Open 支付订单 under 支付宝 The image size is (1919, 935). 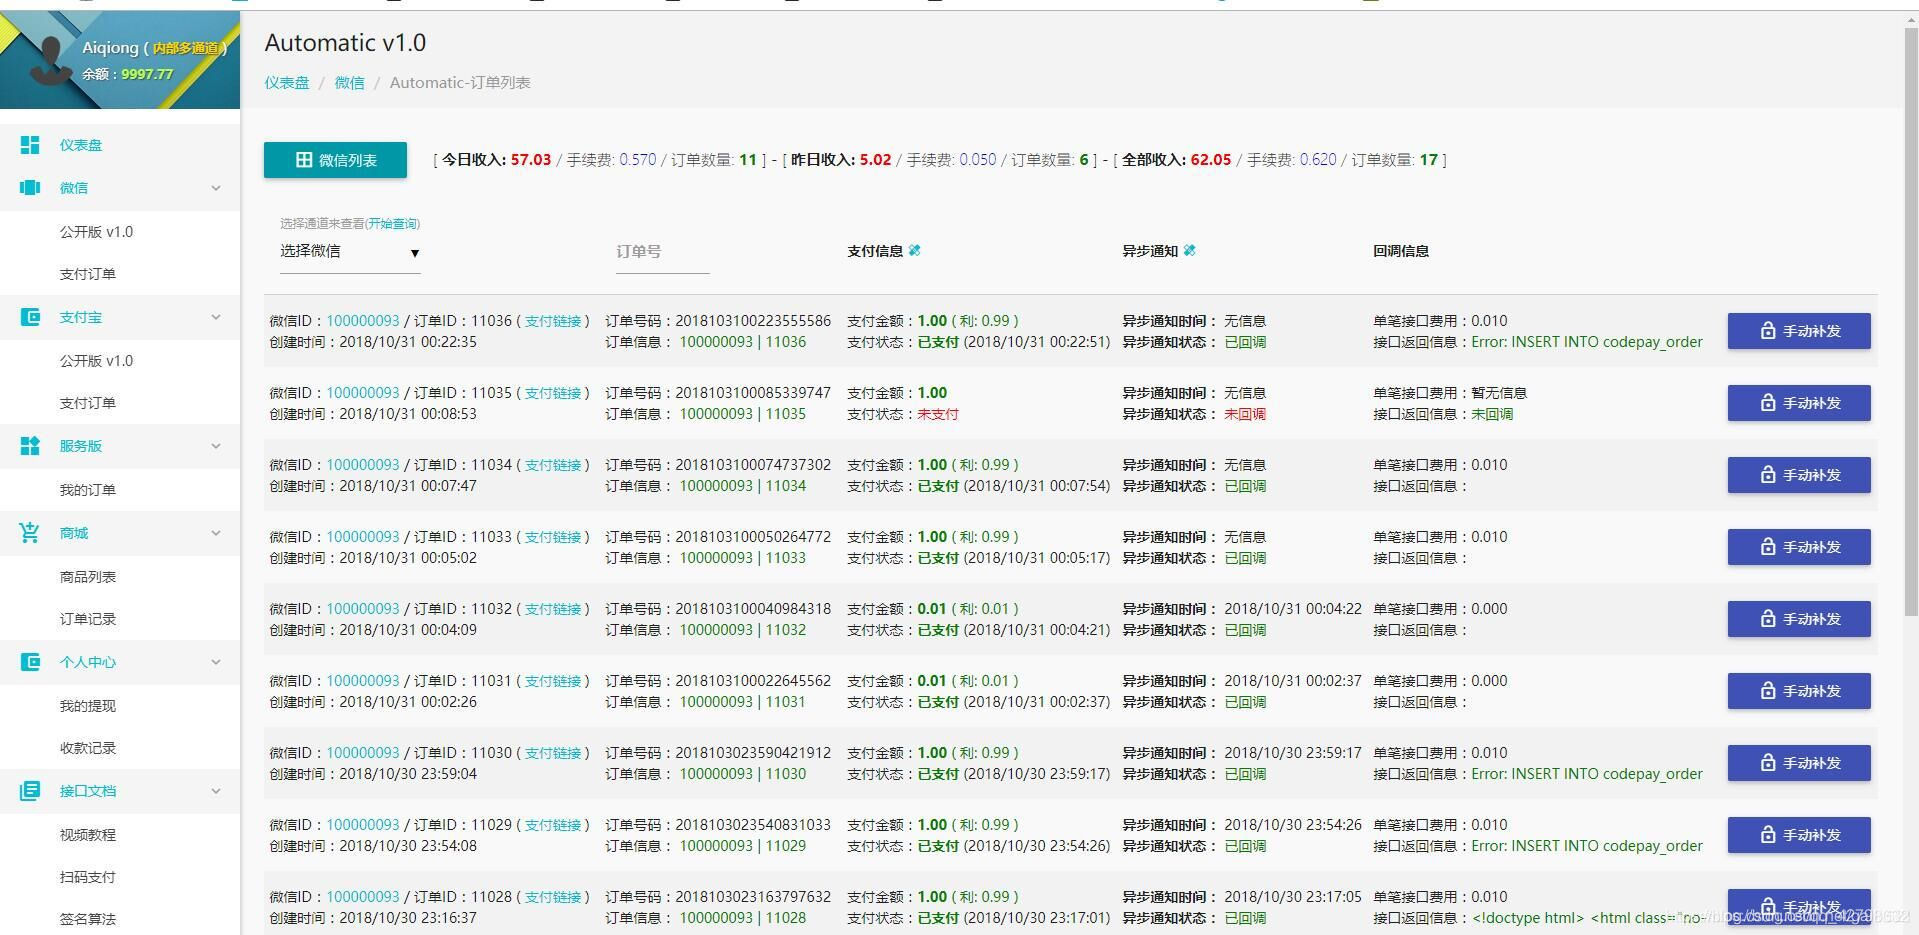[88, 403]
